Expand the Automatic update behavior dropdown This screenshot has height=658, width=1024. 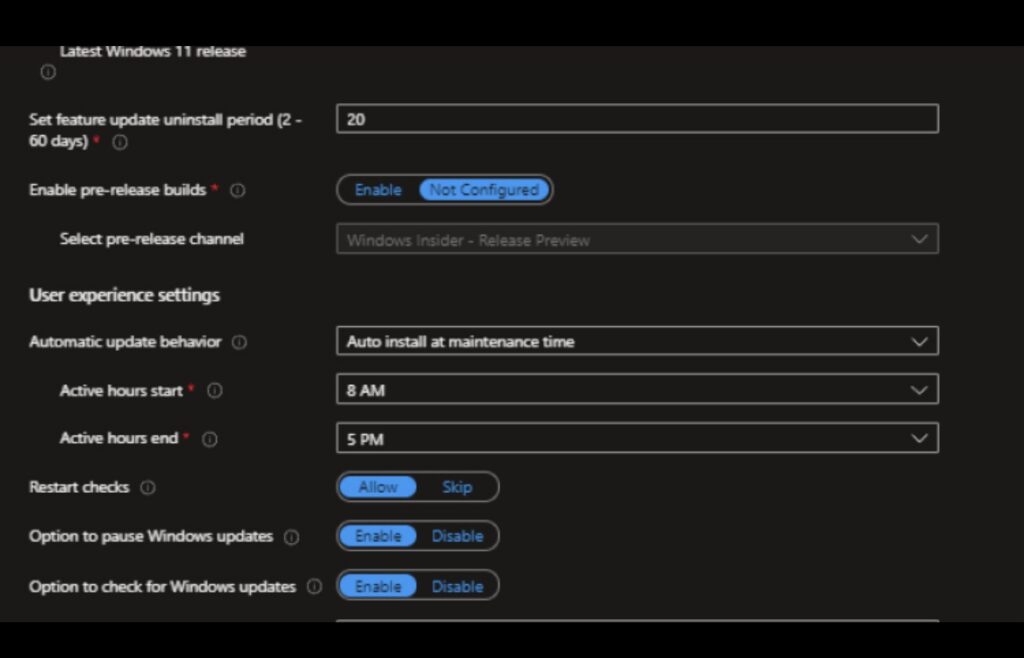click(637, 342)
